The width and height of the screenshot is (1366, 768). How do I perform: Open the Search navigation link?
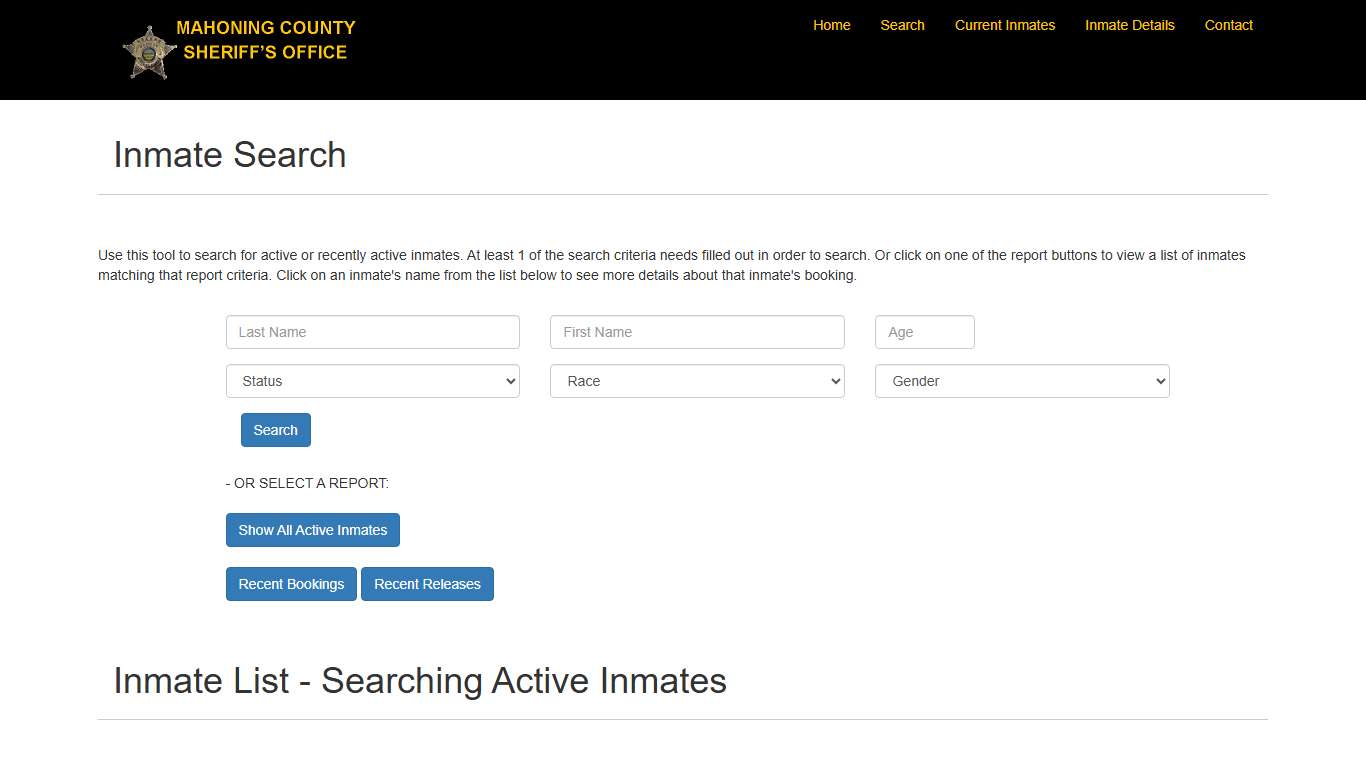click(x=902, y=25)
